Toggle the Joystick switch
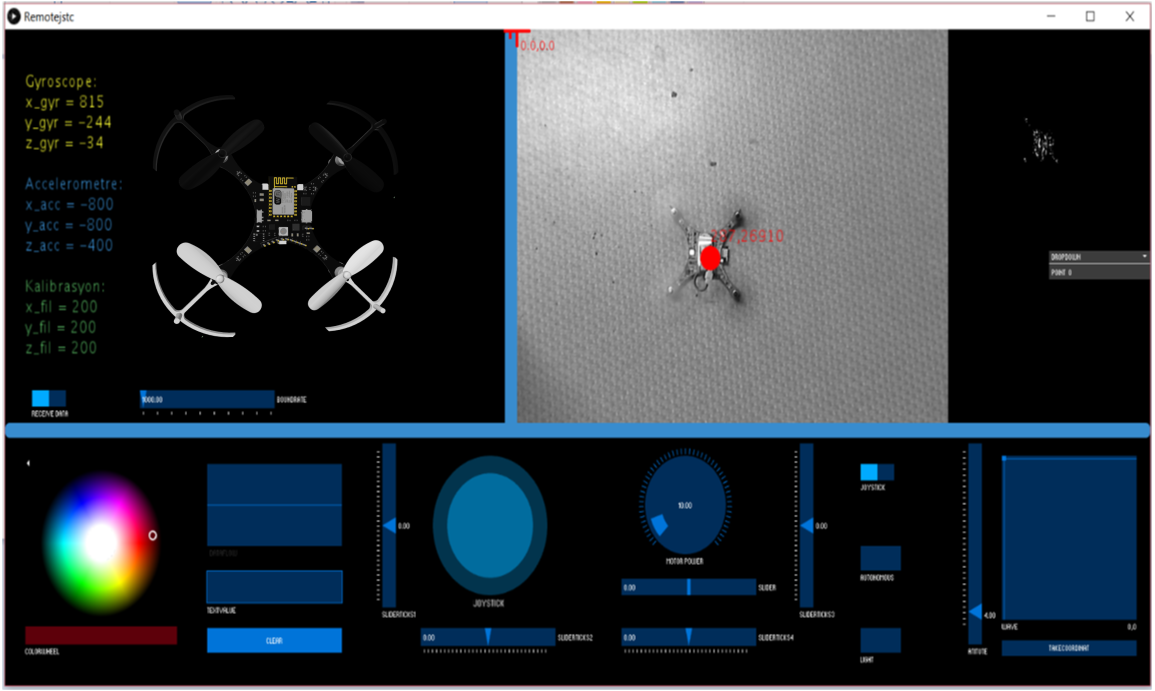 877,472
